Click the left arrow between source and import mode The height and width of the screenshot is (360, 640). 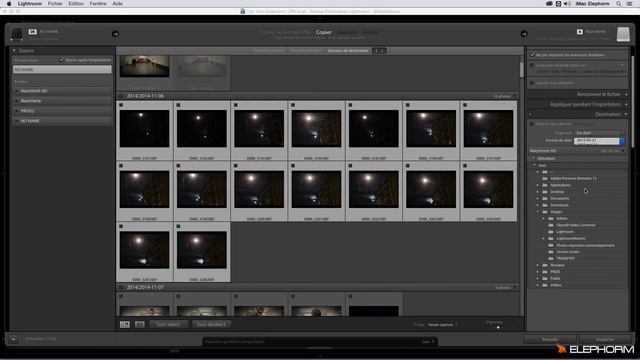click(x=116, y=34)
